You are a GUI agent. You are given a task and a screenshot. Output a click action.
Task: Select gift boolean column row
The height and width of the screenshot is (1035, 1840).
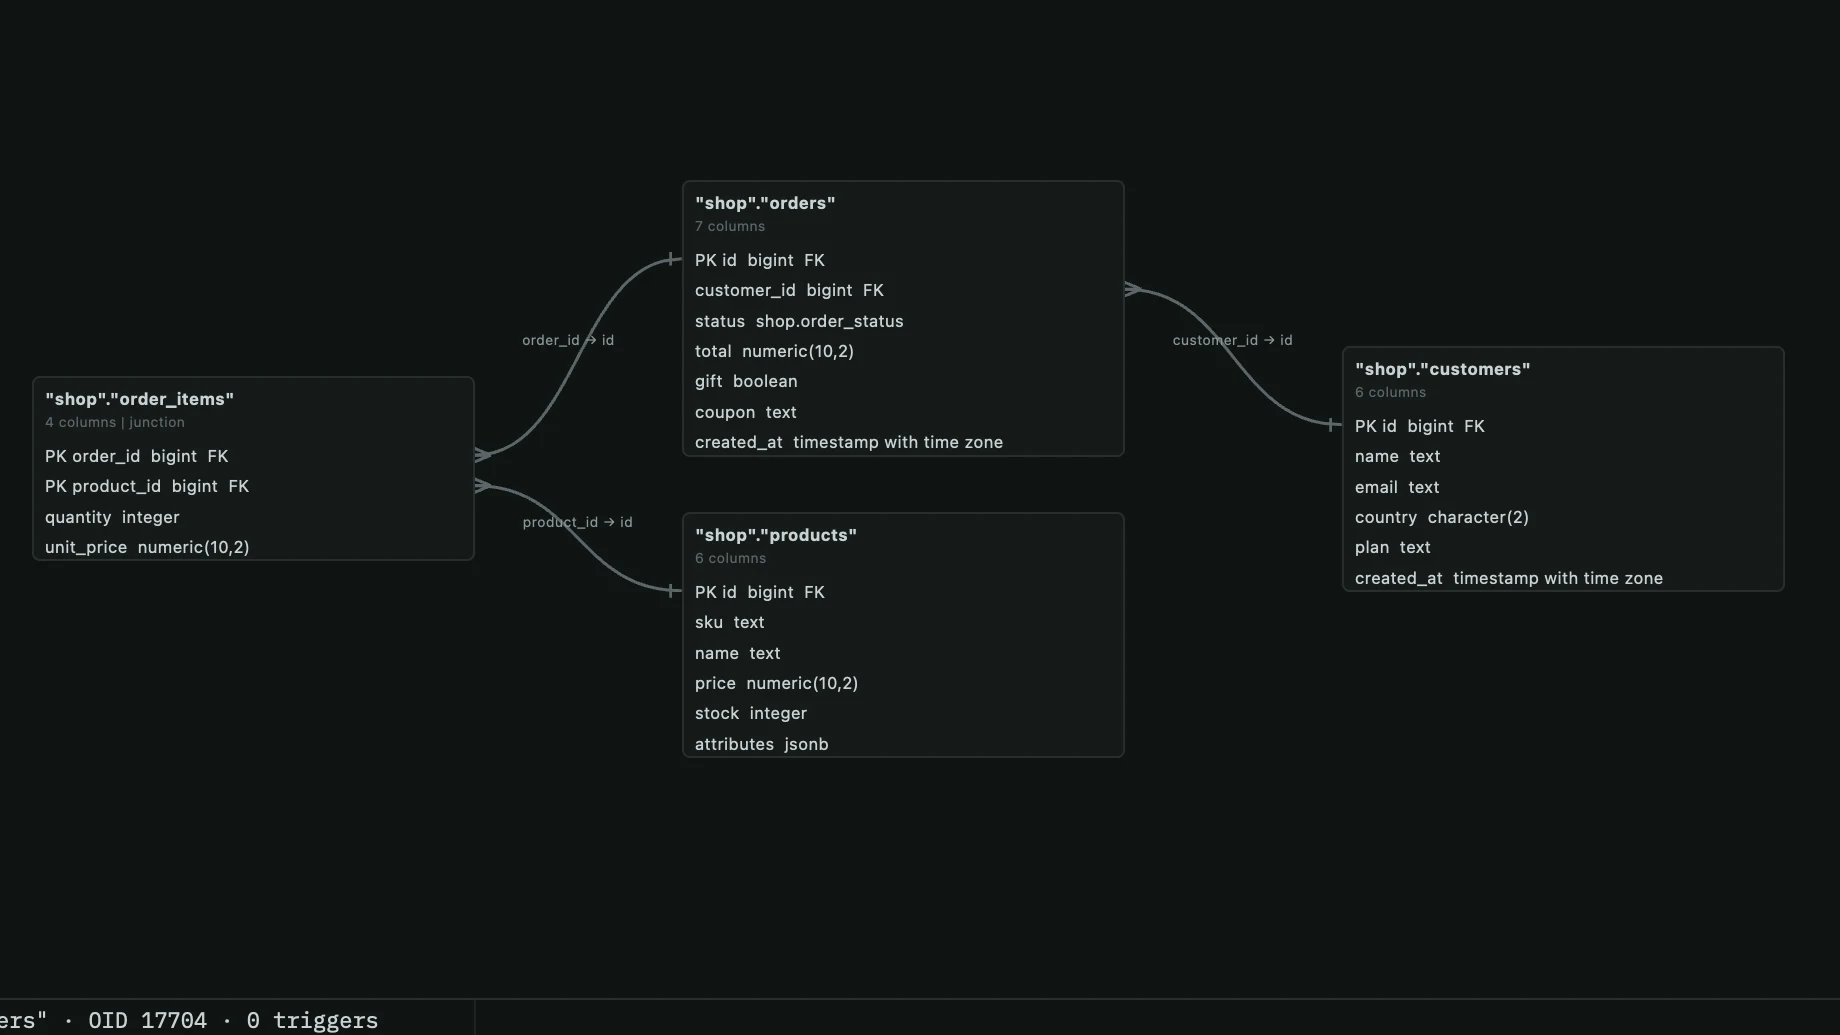pyautogui.click(x=903, y=381)
